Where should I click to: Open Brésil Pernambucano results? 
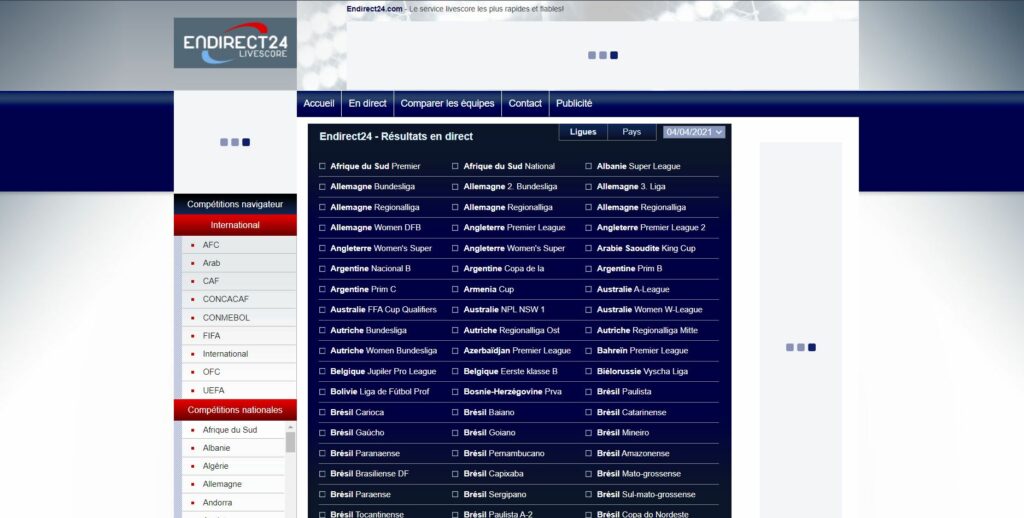coord(504,453)
